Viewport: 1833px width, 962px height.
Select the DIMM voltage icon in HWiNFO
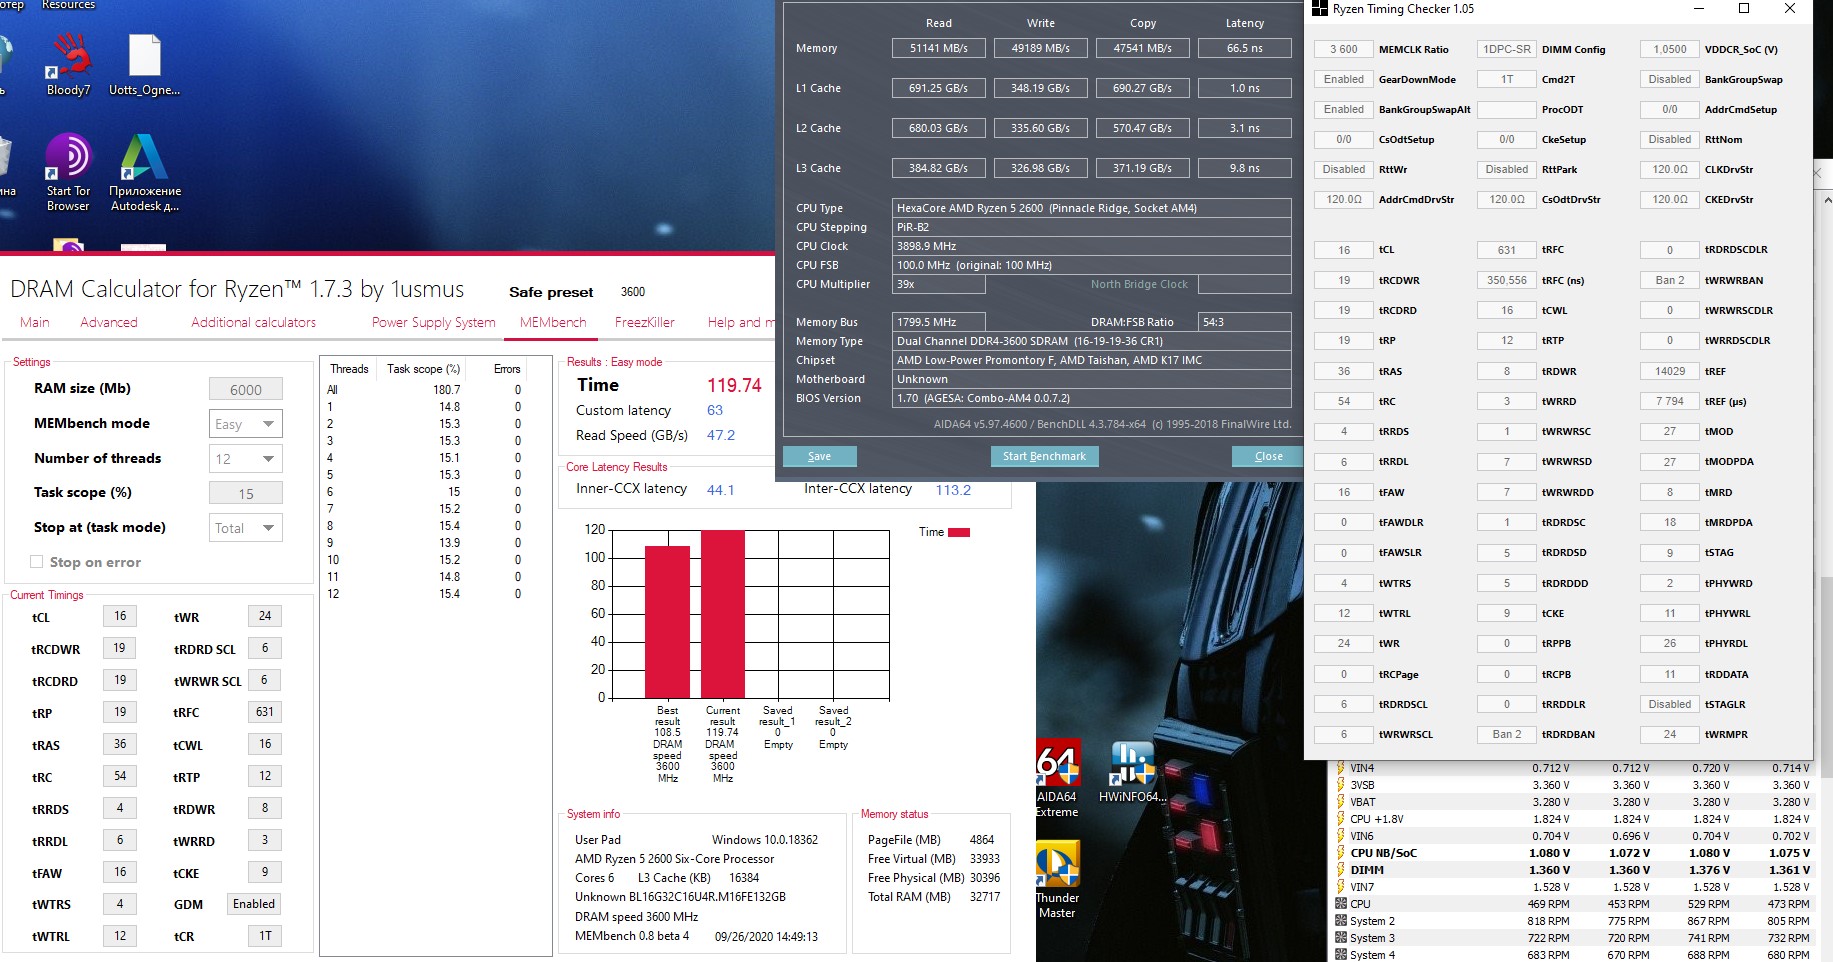coord(1340,870)
